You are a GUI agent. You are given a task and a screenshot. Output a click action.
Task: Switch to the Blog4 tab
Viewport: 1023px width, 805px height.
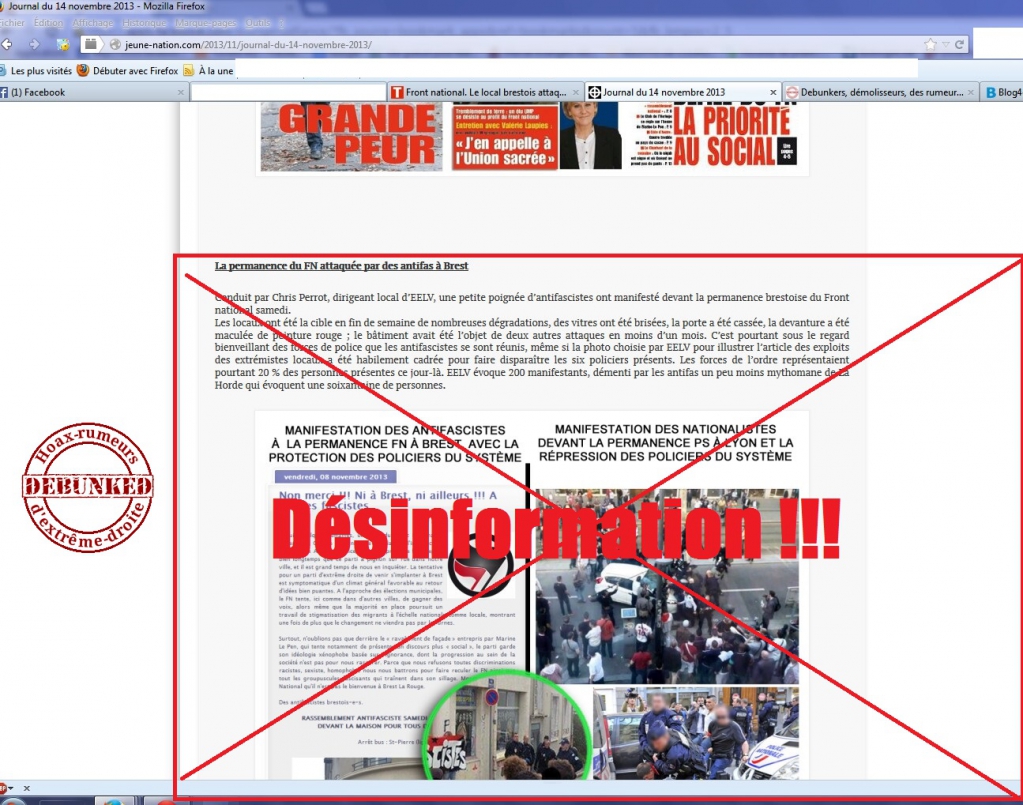coord(1002,93)
